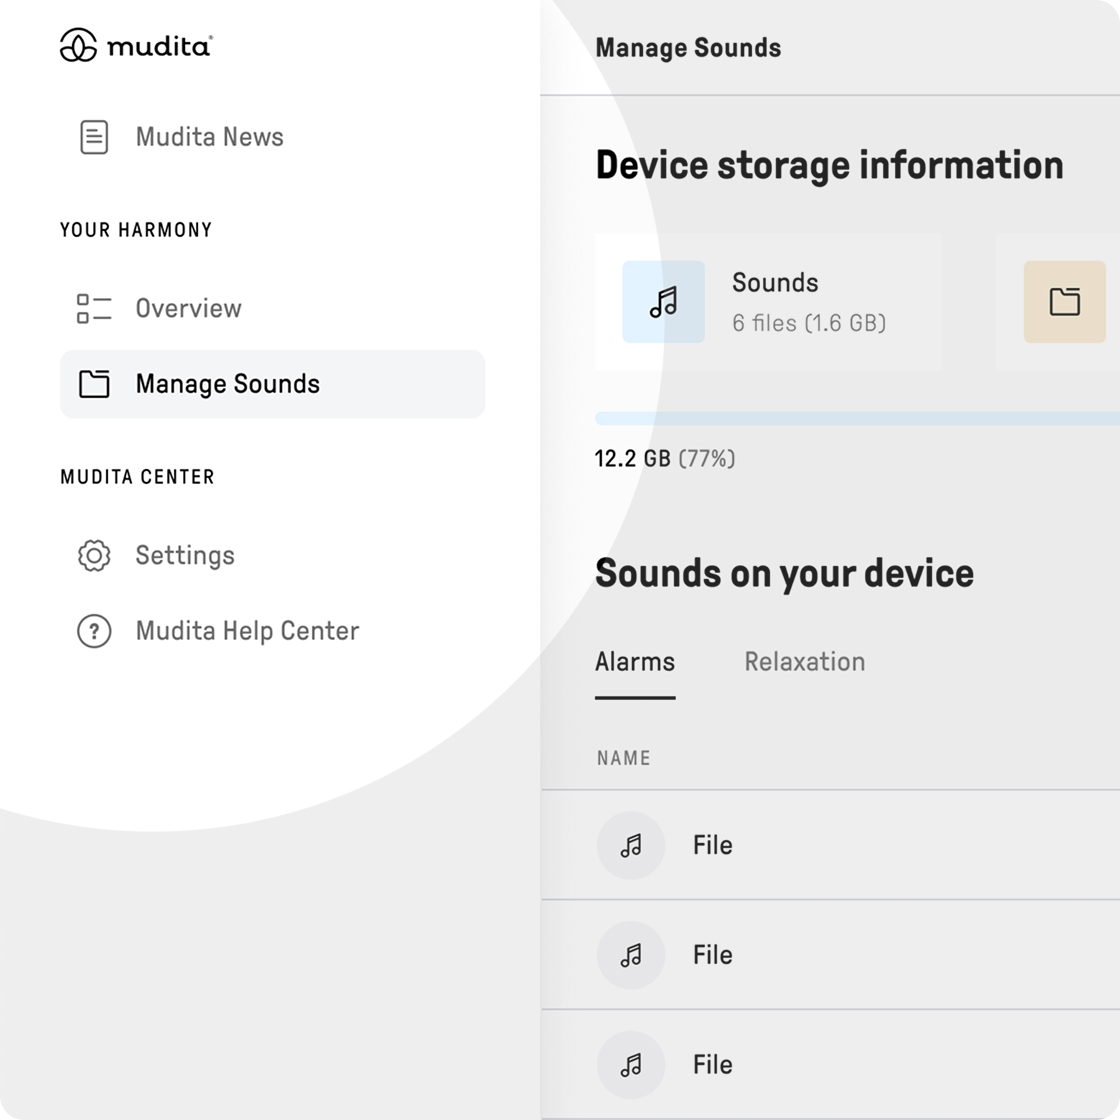Click the Mudita lotus logo icon
The width and height of the screenshot is (1120, 1120).
(78, 46)
